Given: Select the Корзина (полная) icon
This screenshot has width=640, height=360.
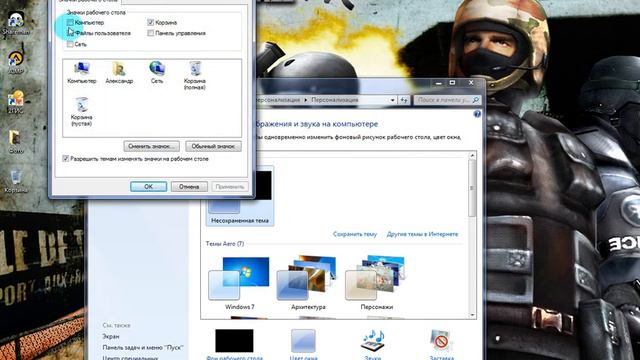Looking at the screenshot, I should pos(195,76).
